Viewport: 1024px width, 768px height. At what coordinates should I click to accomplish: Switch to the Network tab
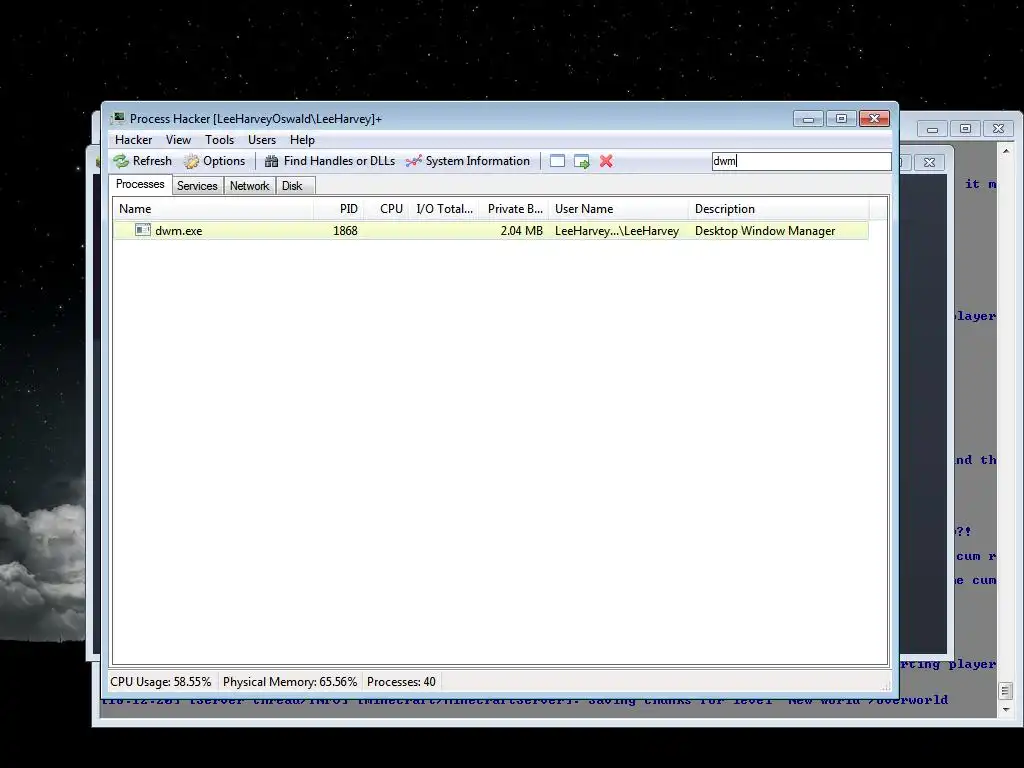click(249, 186)
